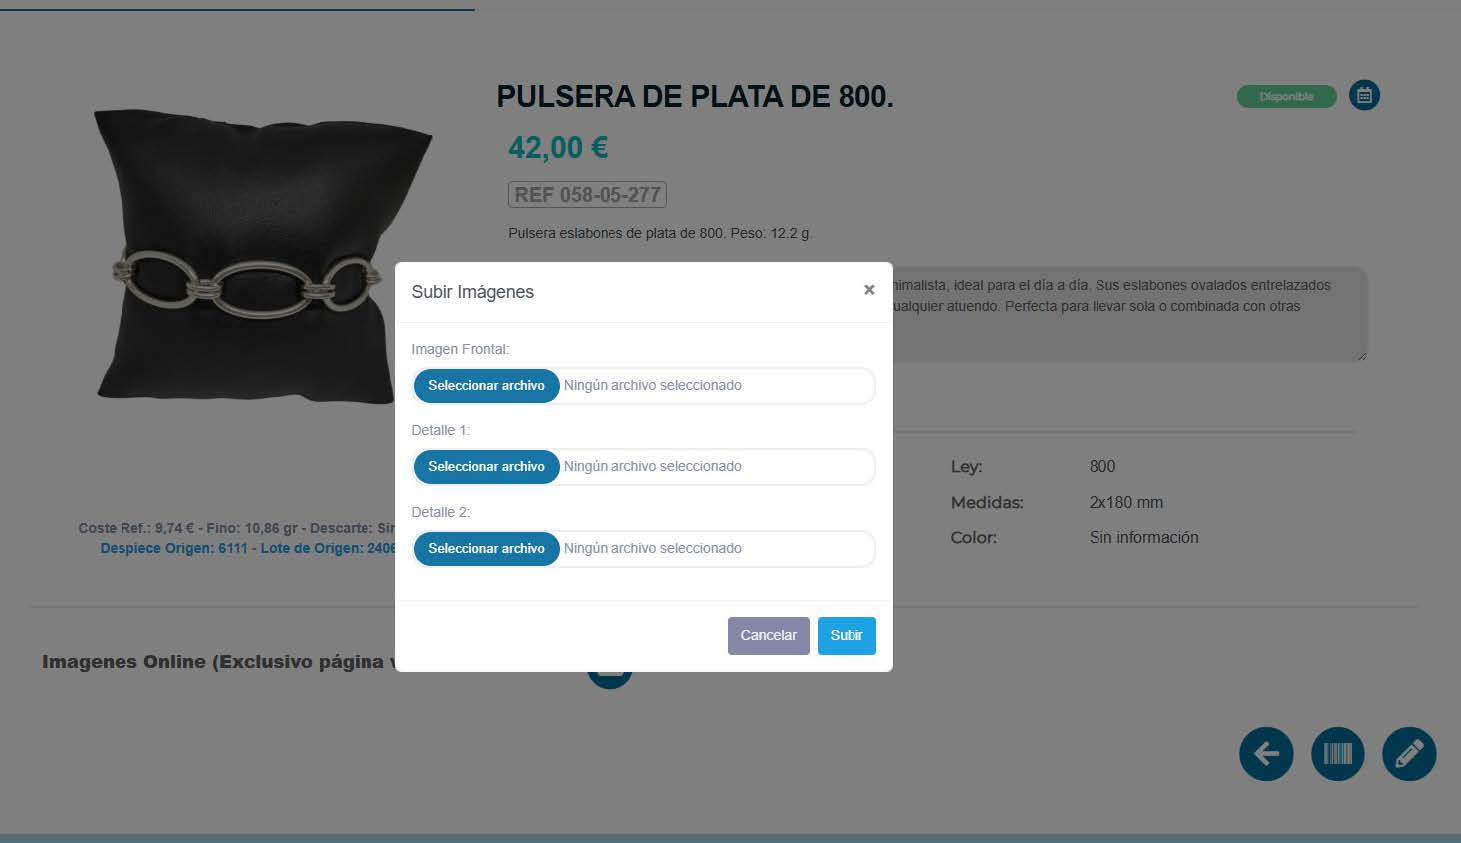Click the REF 058-05-277 reference tag

tap(587, 194)
